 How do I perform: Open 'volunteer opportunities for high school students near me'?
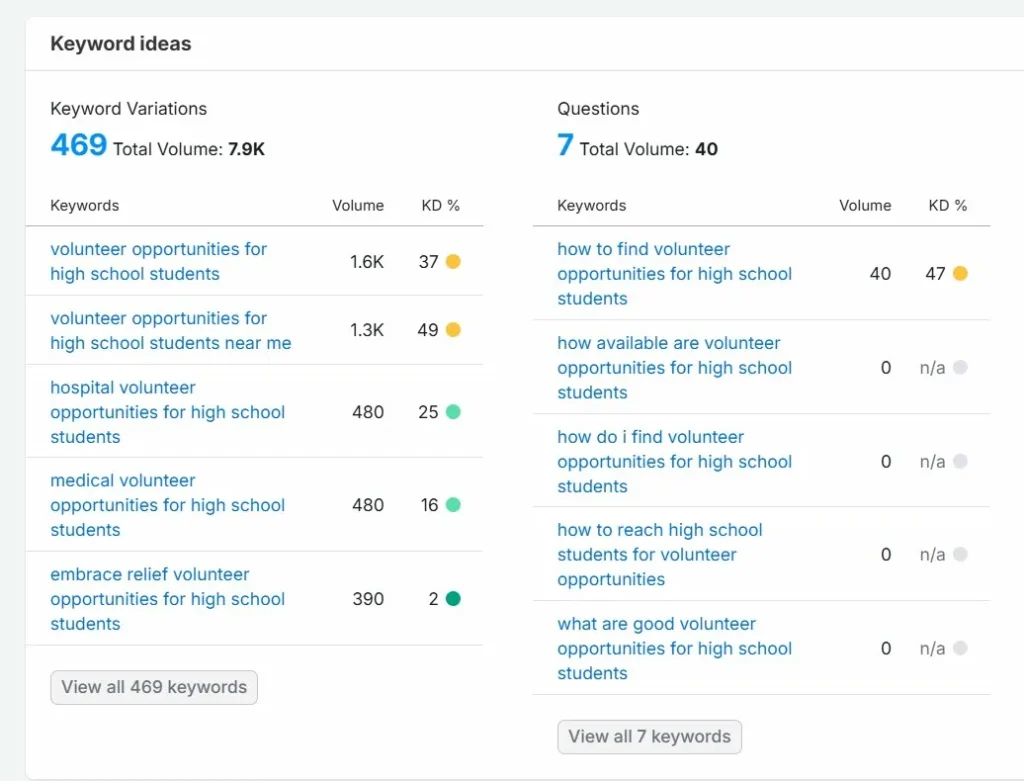click(171, 330)
